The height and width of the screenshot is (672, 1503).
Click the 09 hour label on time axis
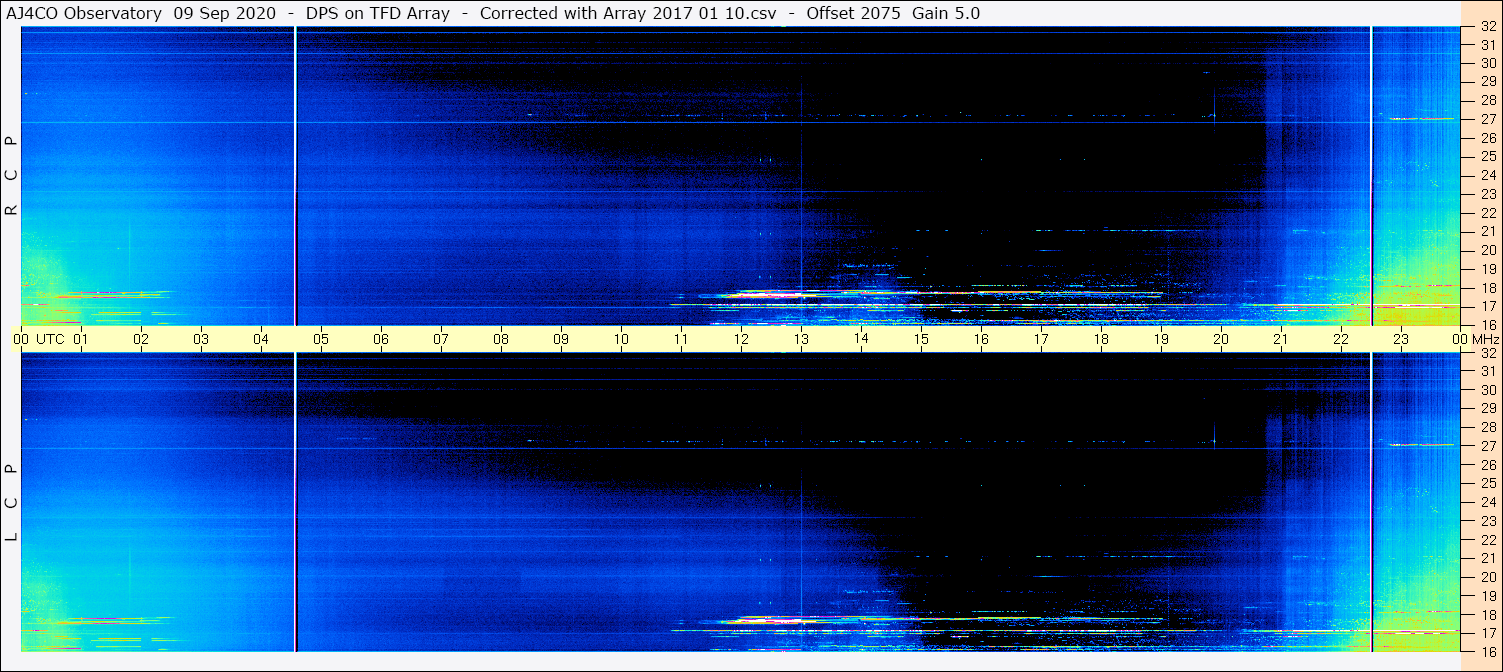pos(561,339)
